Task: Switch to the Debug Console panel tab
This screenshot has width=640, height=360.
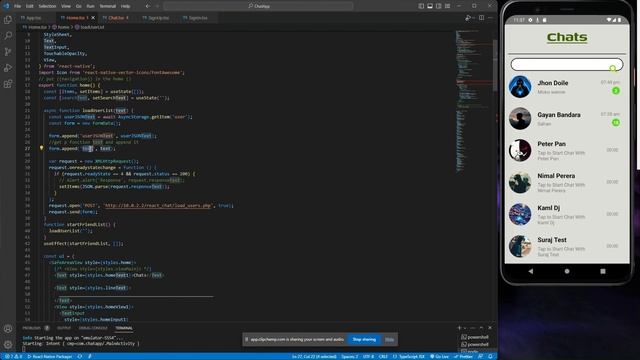Action: pyautogui.click(x=93, y=328)
